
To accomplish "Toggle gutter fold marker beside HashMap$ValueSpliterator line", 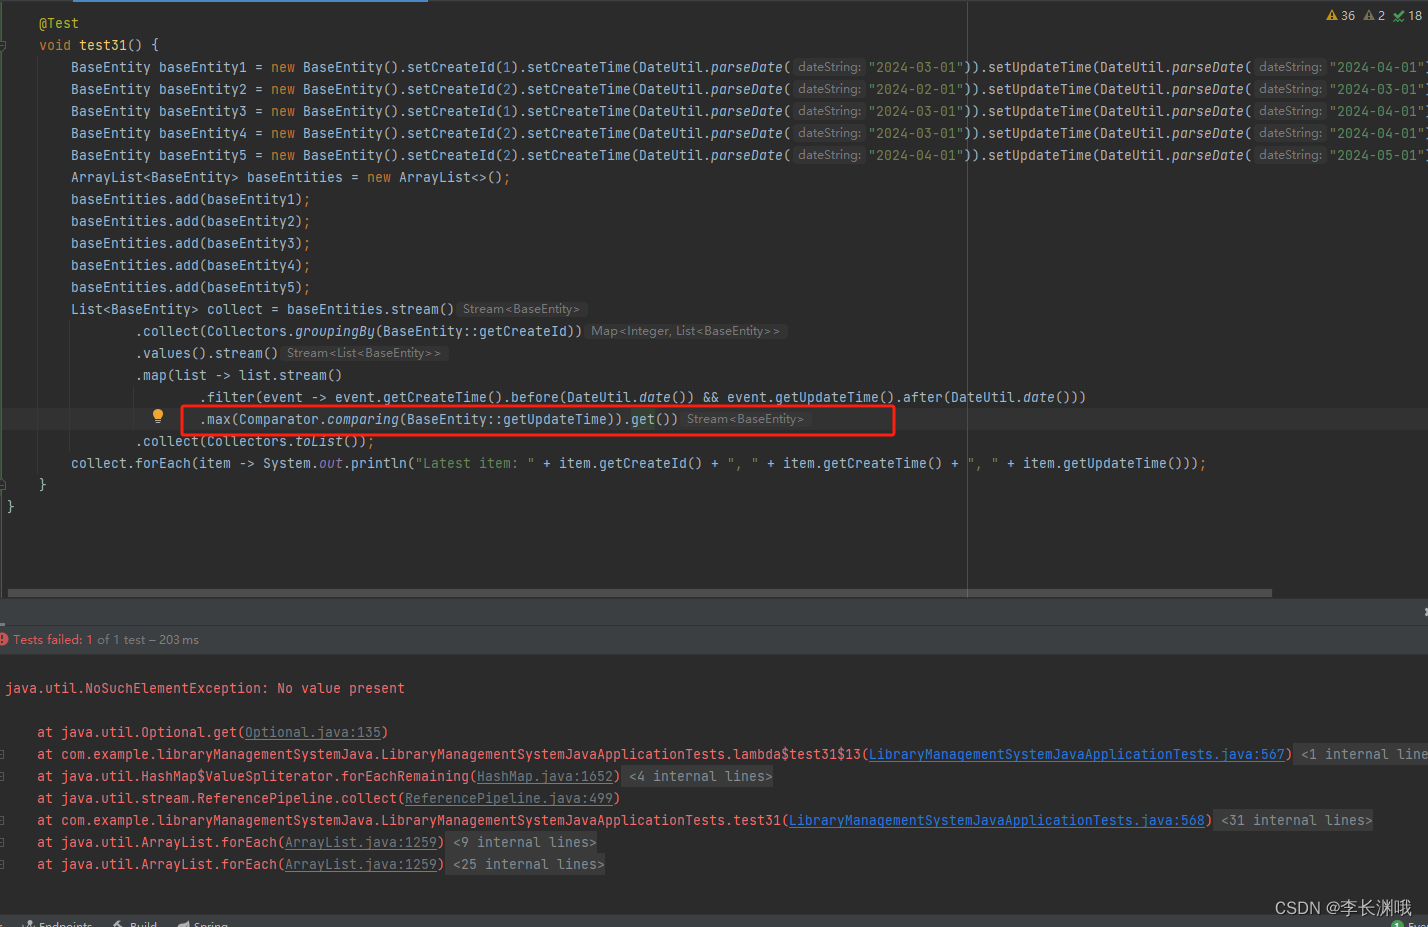I will (x=3, y=776).
